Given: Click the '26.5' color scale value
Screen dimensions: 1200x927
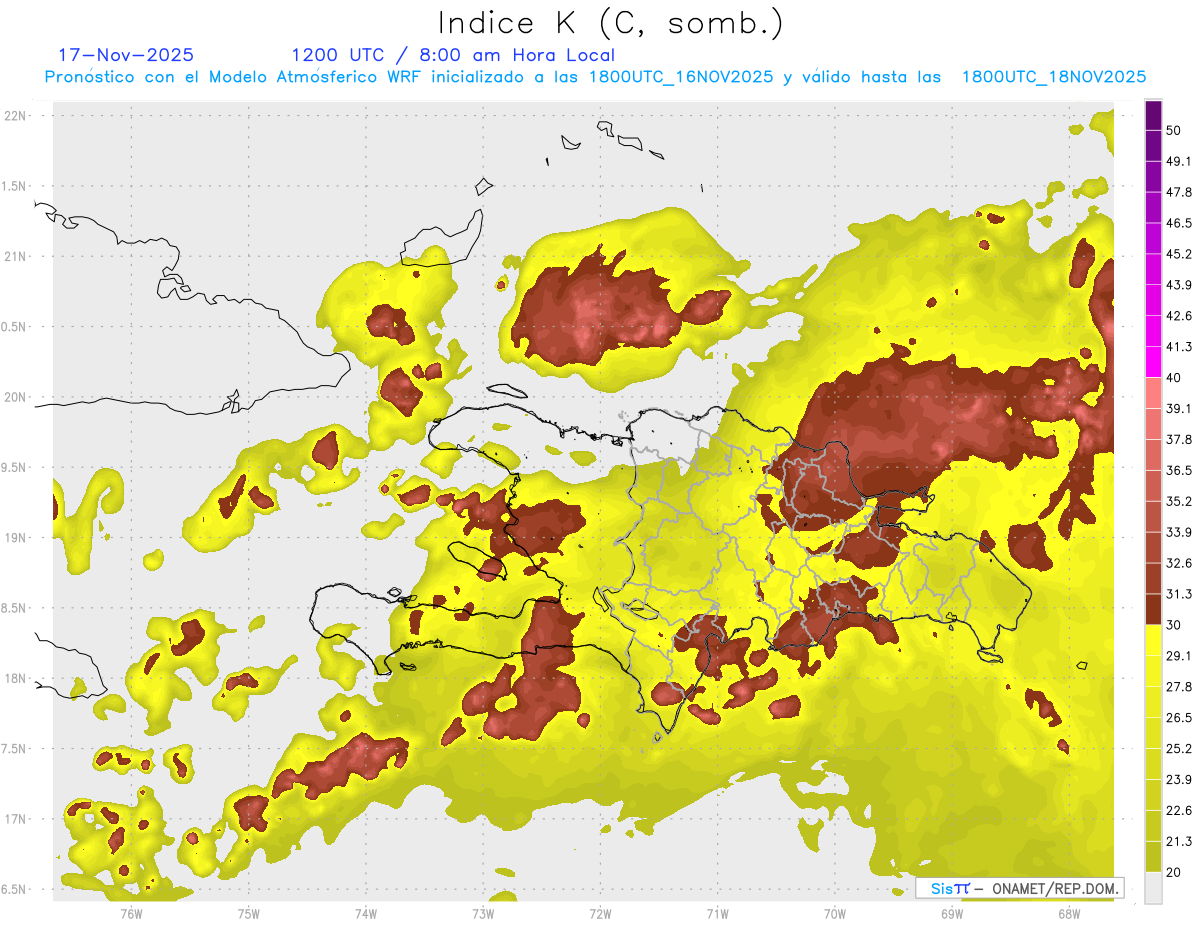Looking at the screenshot, I should click(x=1179, y=717).
